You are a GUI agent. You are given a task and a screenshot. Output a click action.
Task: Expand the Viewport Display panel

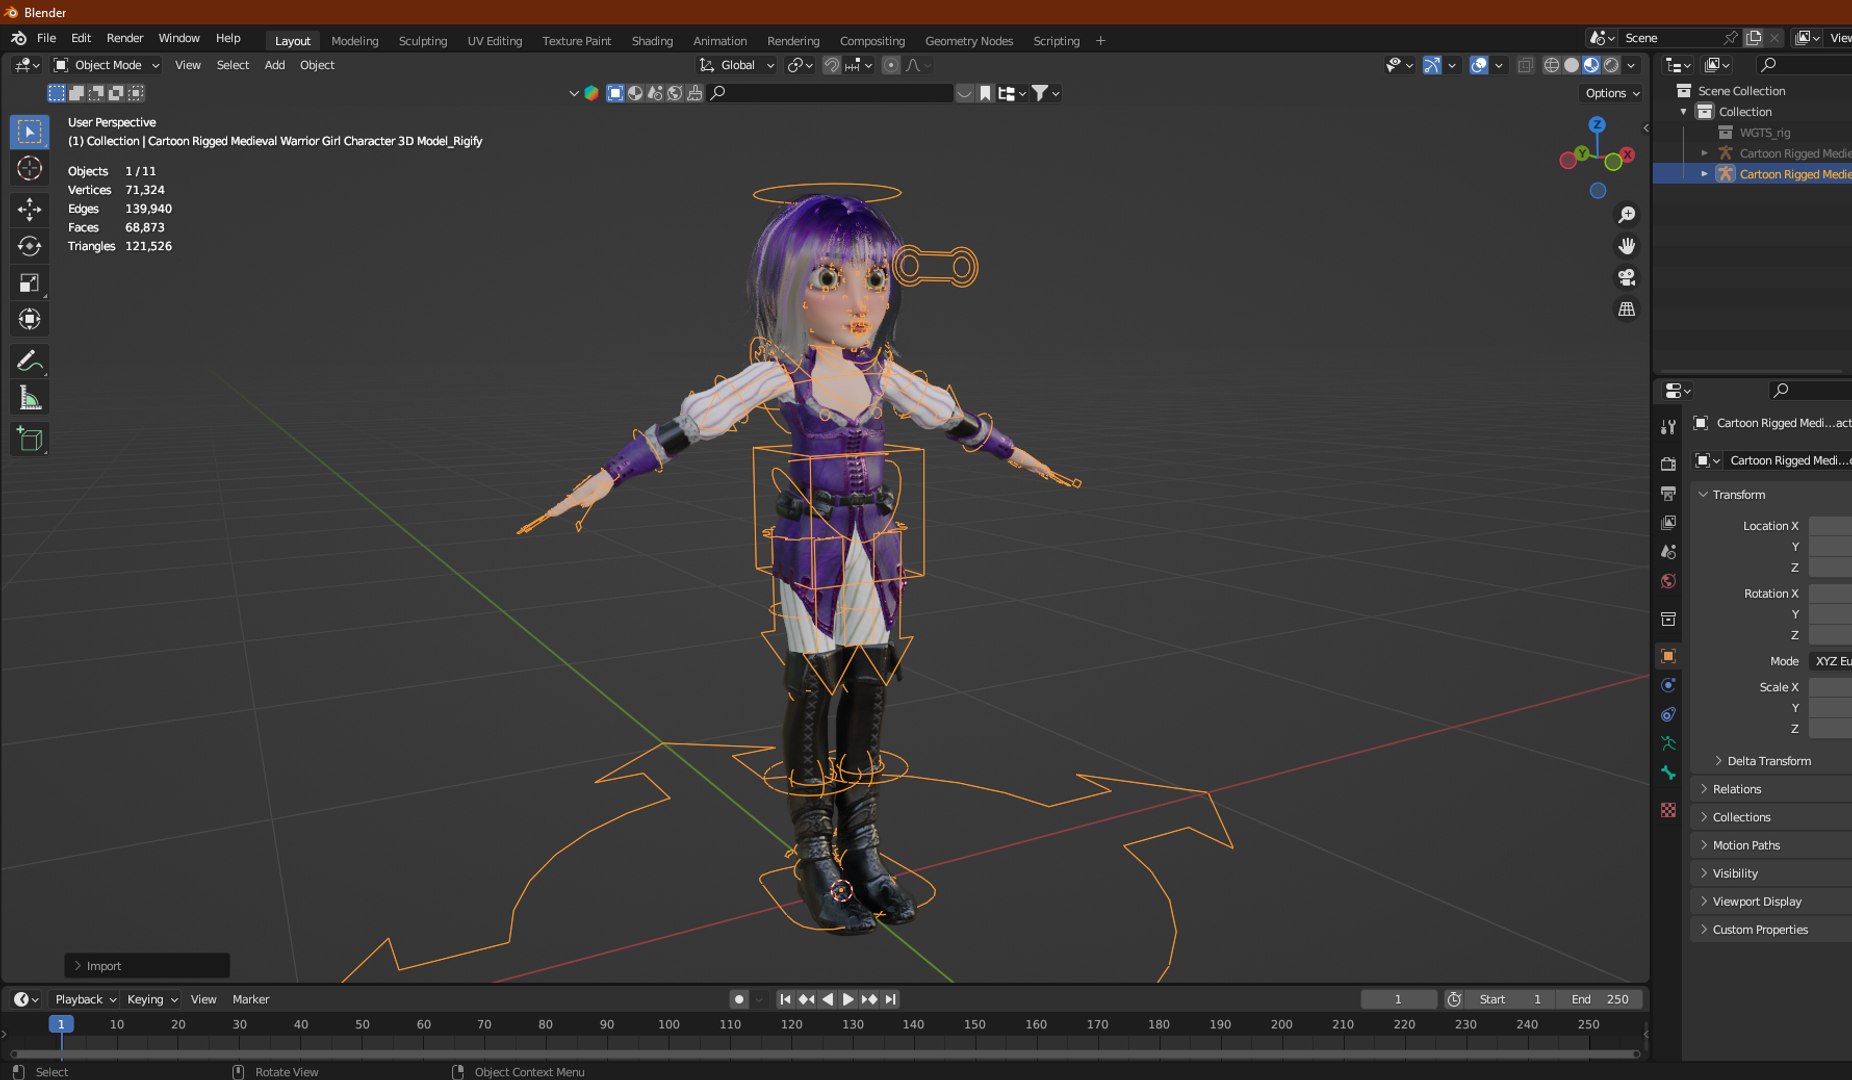click(1770, 901)
